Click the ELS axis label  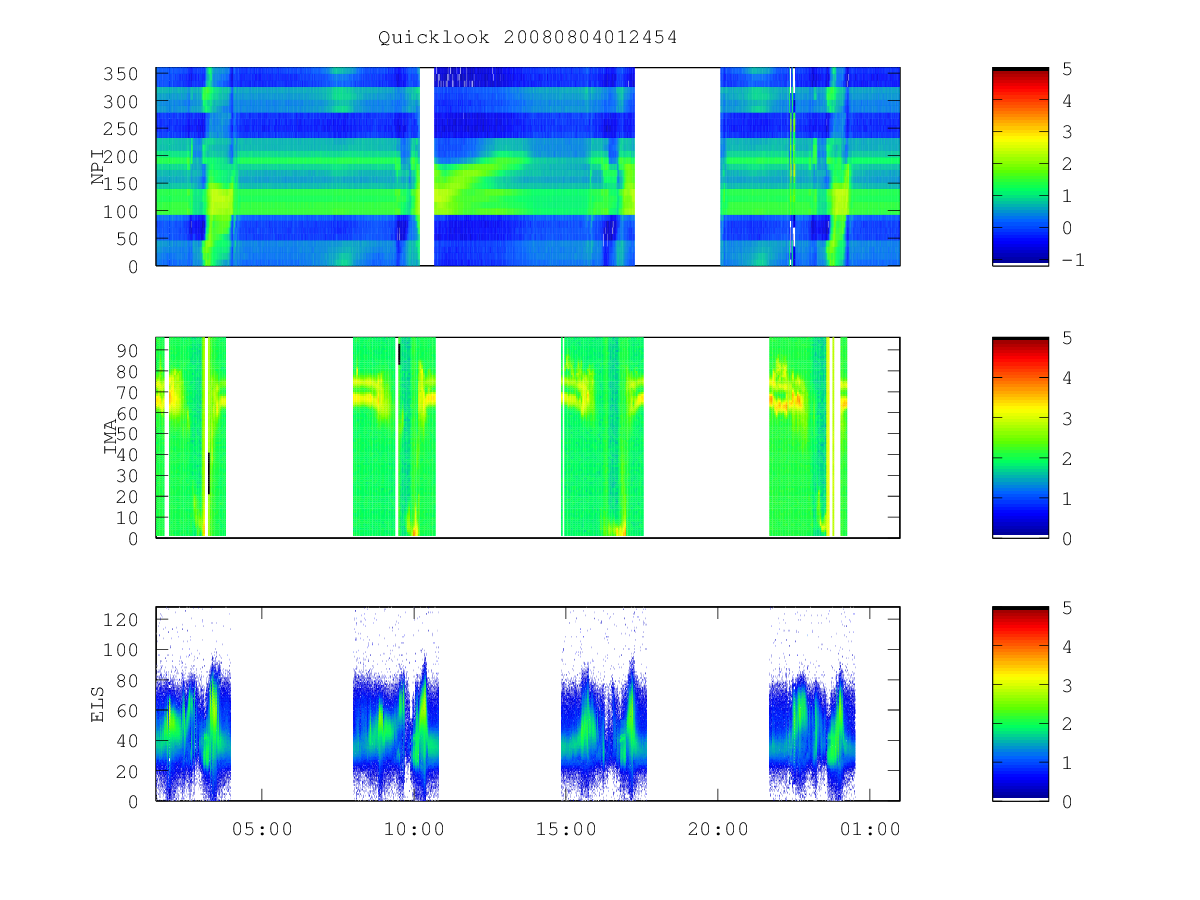(99, 704)
